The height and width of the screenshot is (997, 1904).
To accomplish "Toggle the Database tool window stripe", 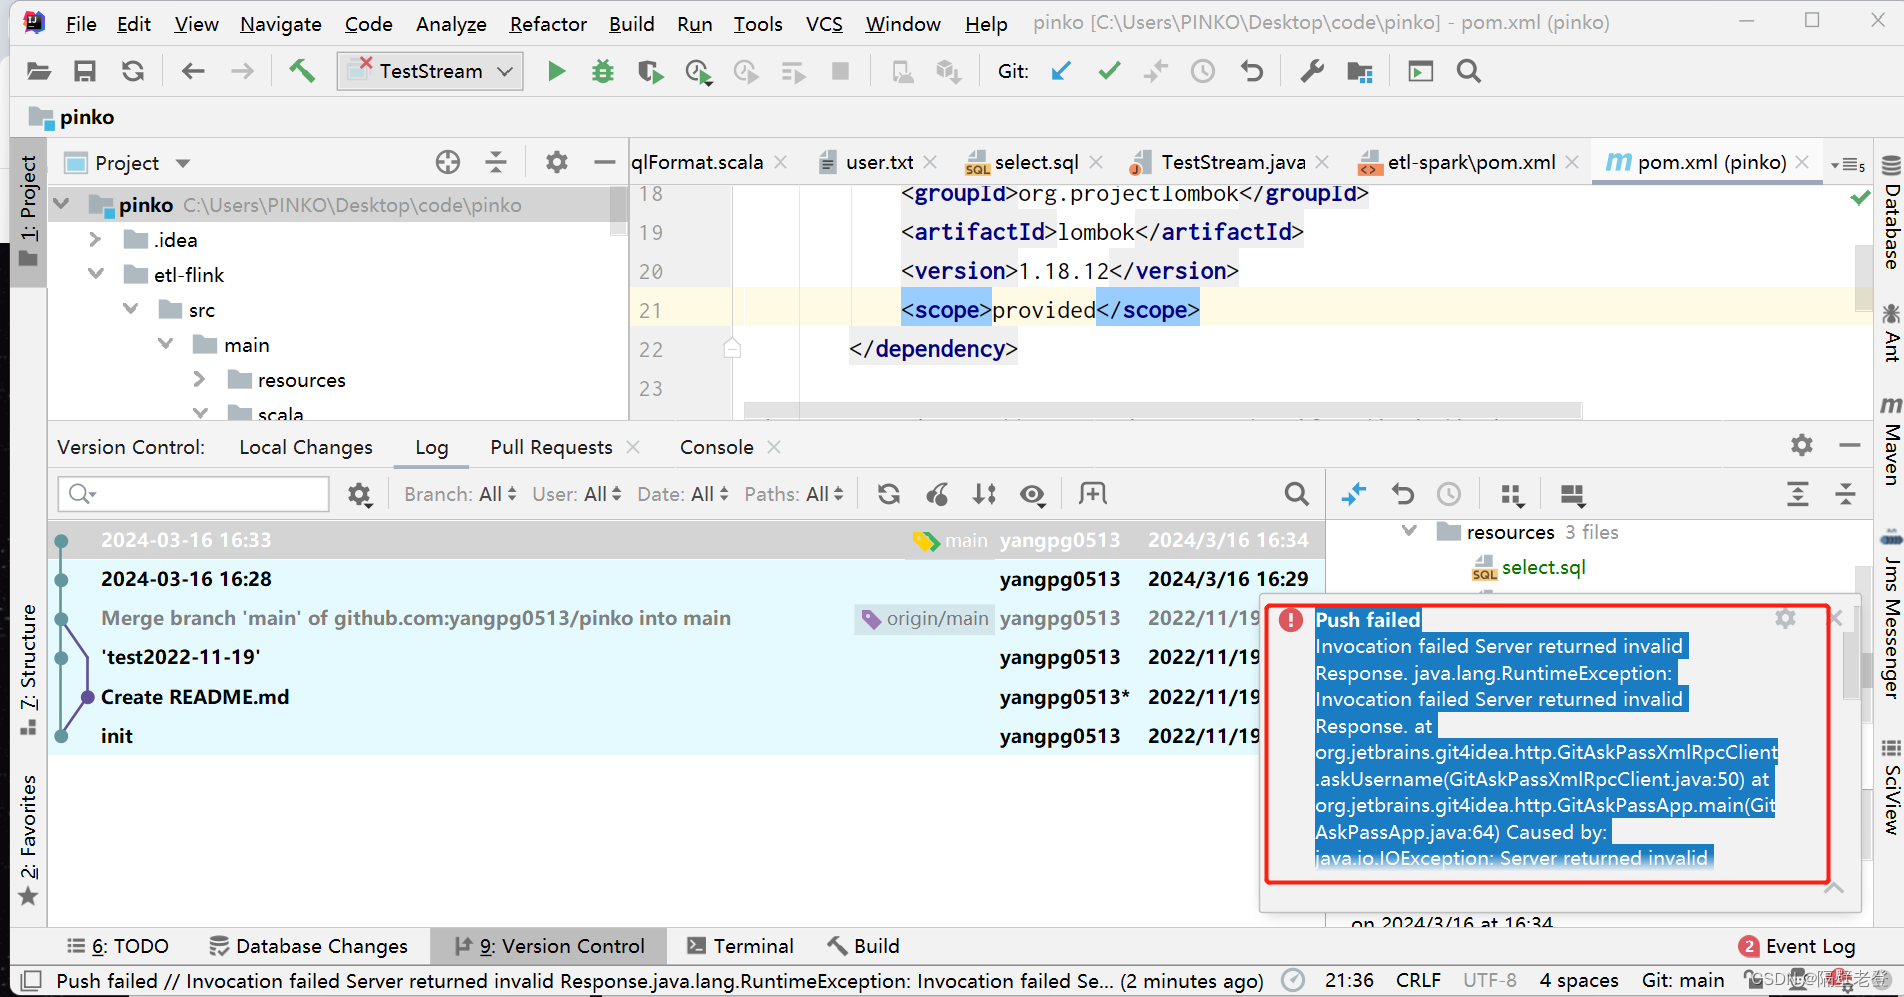I will 1891,212.
